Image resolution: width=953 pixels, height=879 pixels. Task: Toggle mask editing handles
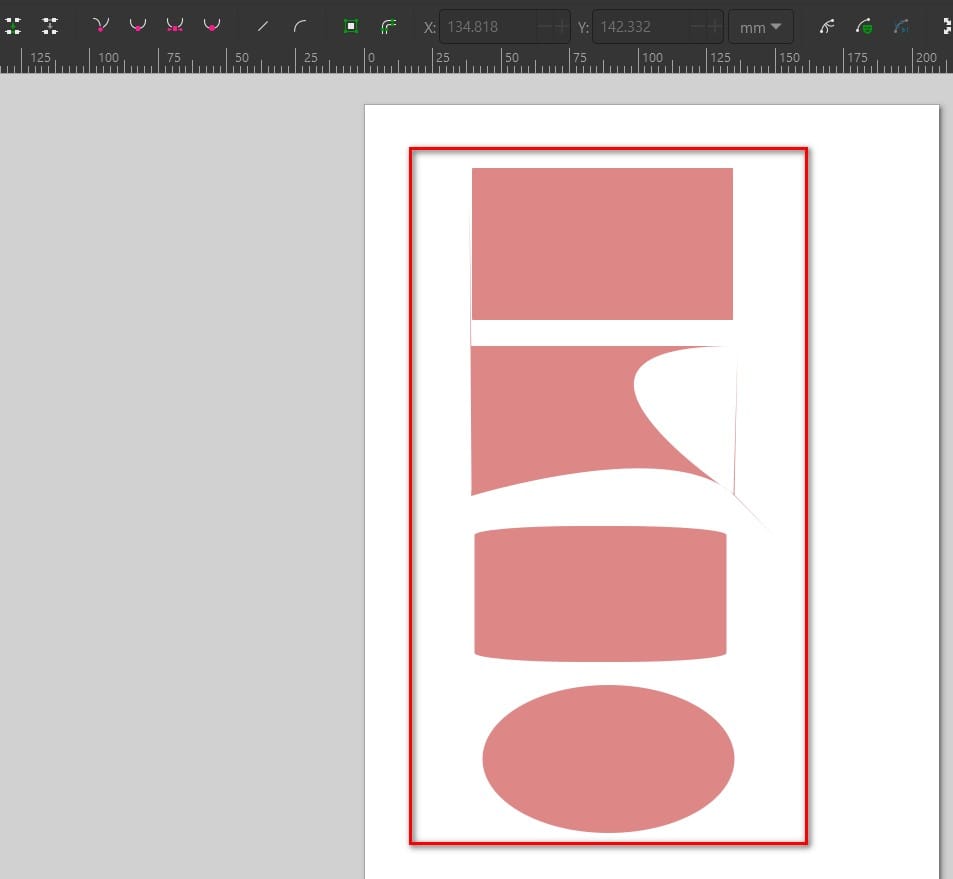coord(902,26)
